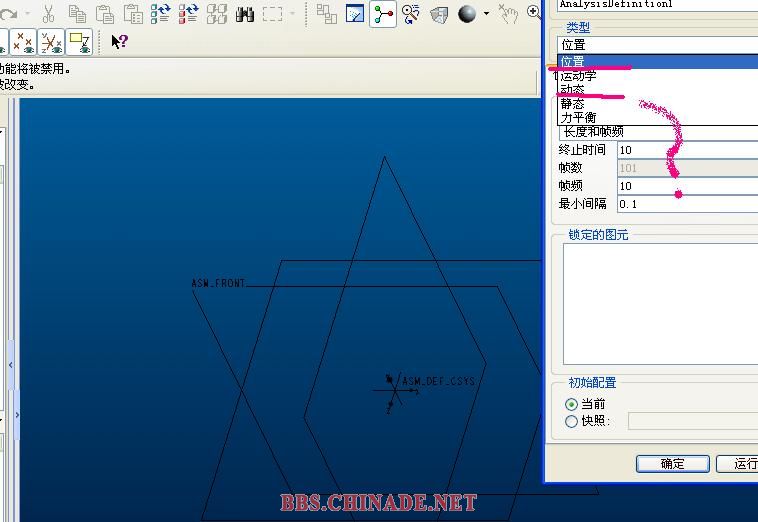Click the analysis name field AnalysisDefinition1
The height and width of the screenshot is (522, 758).
pos(657,5)
